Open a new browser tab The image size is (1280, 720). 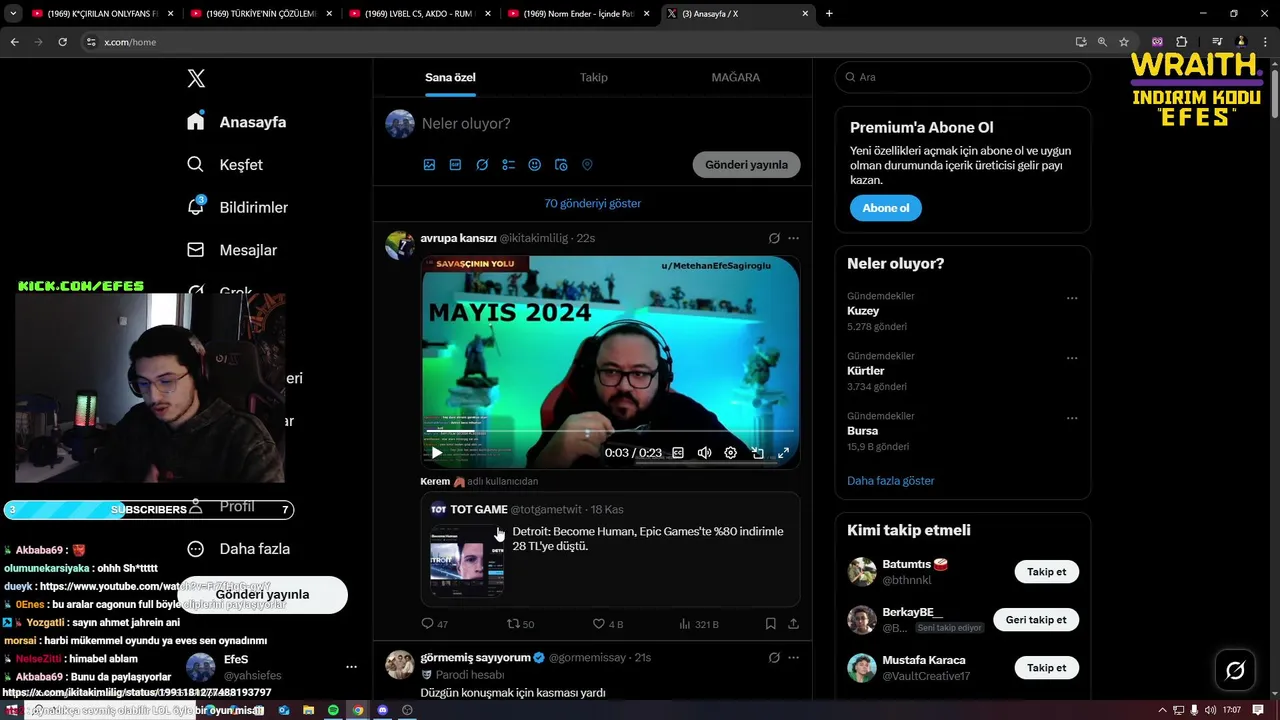[829, 14]
